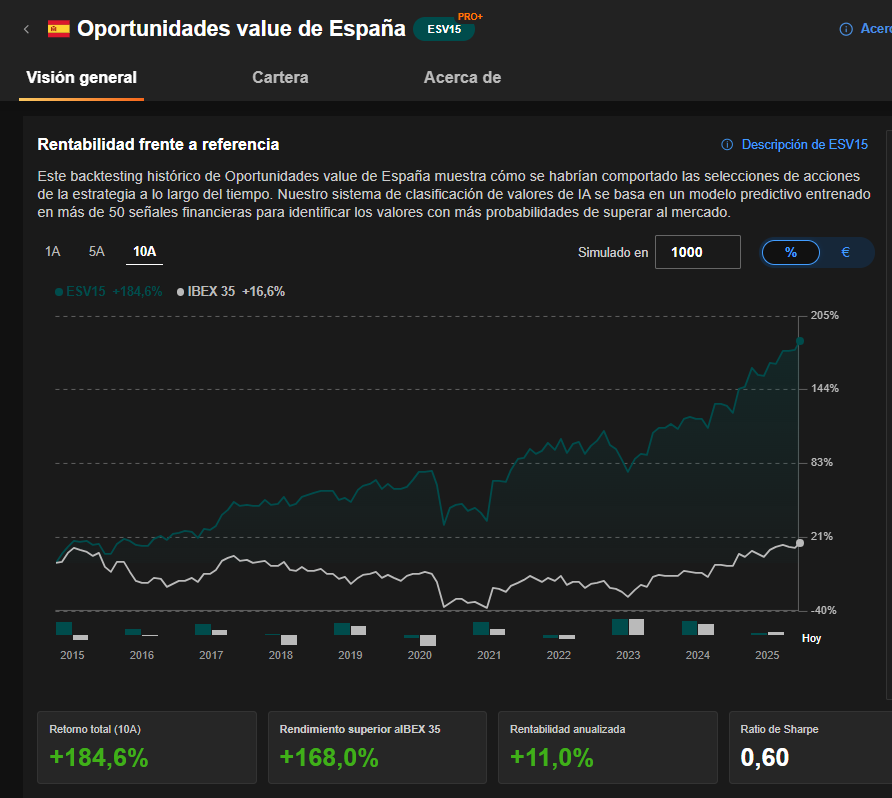Click the 144% axis label
This screenshot has height=798, width=892.
(x=824, y=388)
